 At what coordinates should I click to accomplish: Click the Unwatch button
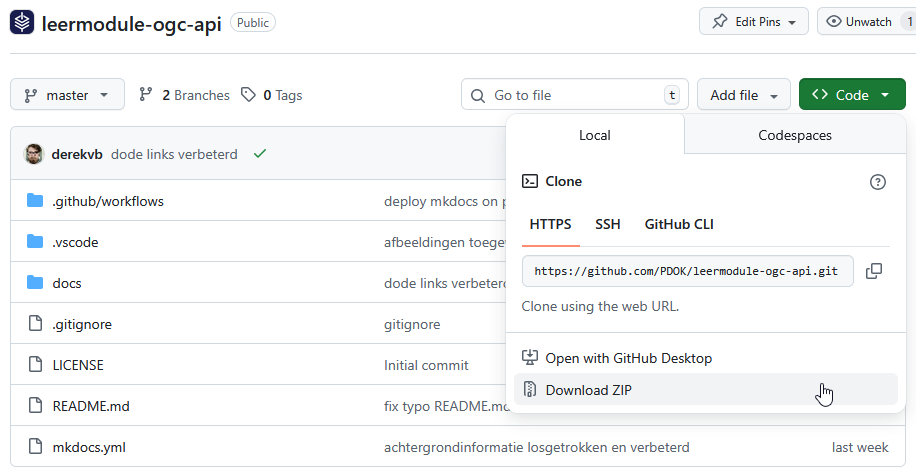click(x=860, y=21)
